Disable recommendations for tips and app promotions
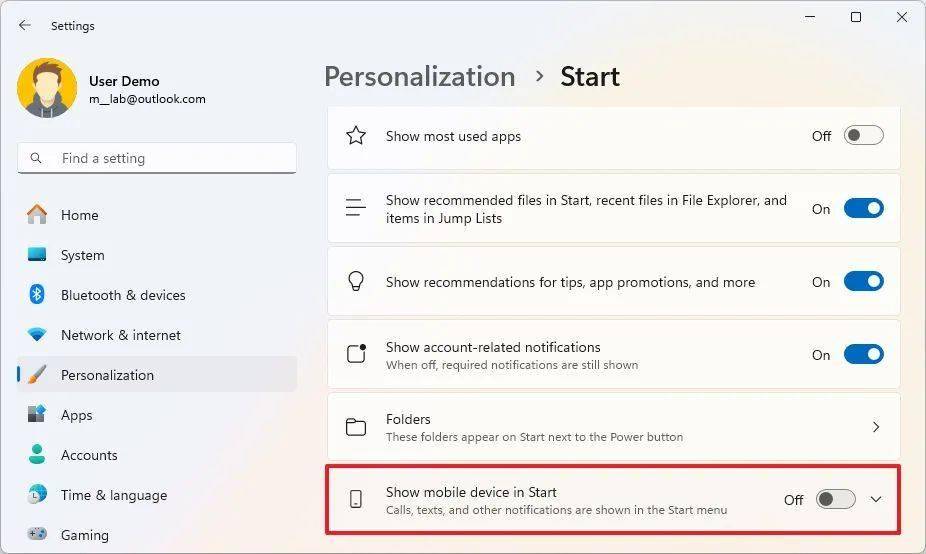The height and width of the screenshot is (554, 926). (x=863, y=282)
